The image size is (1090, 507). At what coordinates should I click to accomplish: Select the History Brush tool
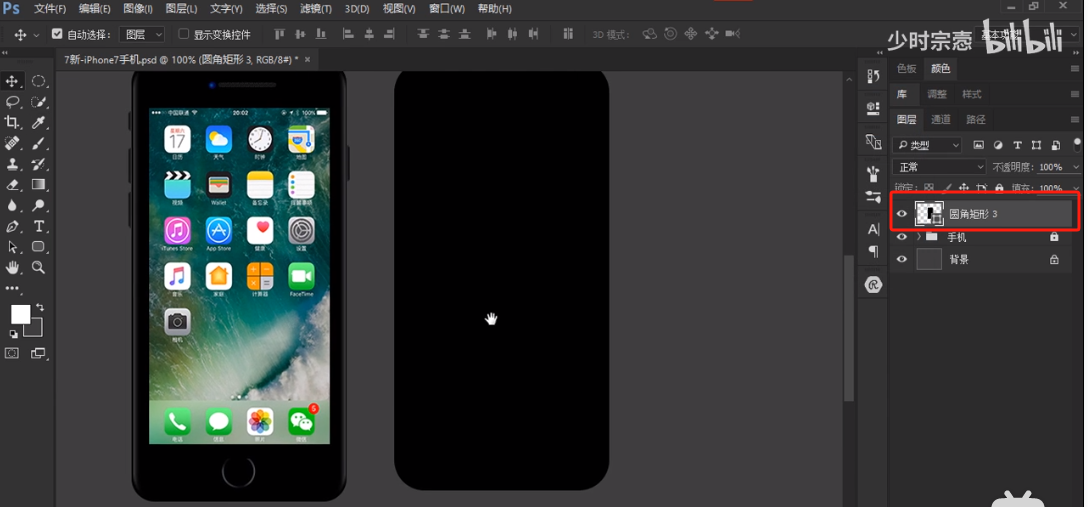coord(39,164)
